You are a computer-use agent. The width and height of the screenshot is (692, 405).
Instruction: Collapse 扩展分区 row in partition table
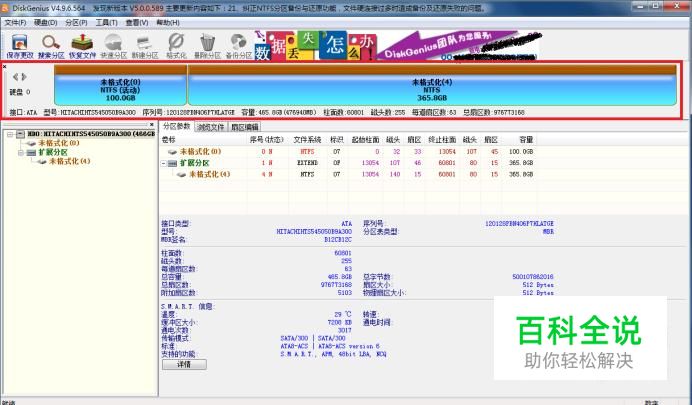click(163, 163)
